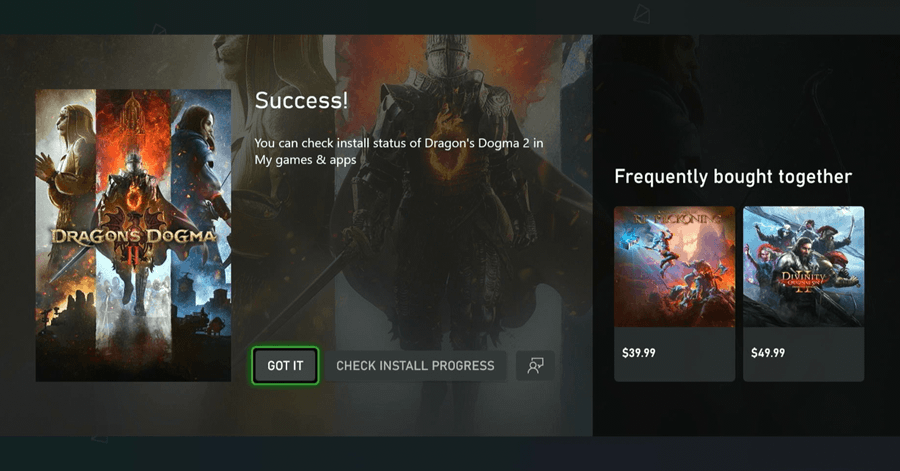The width and height of the screenshot is (900, 471).
Task: Click the Re-Reckoning title on the thumbnail
Action: click(x=677, y=219)
